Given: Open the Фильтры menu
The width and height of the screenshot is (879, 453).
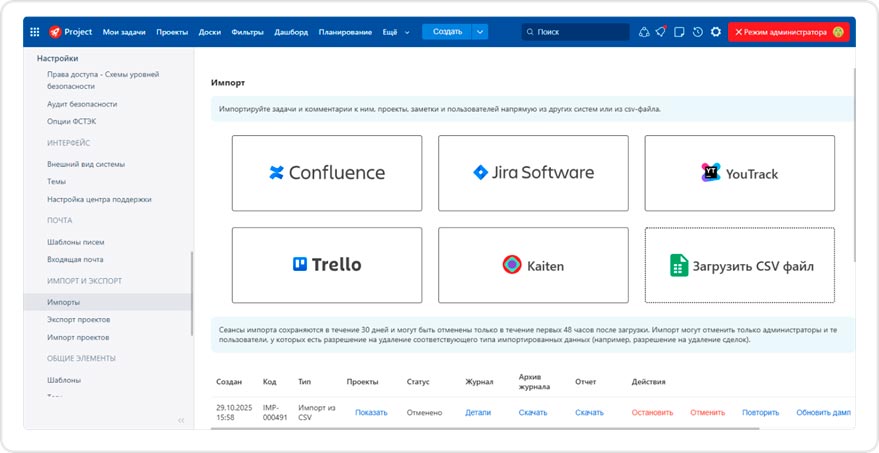Looking at the screenshot, I should (247, 32).
